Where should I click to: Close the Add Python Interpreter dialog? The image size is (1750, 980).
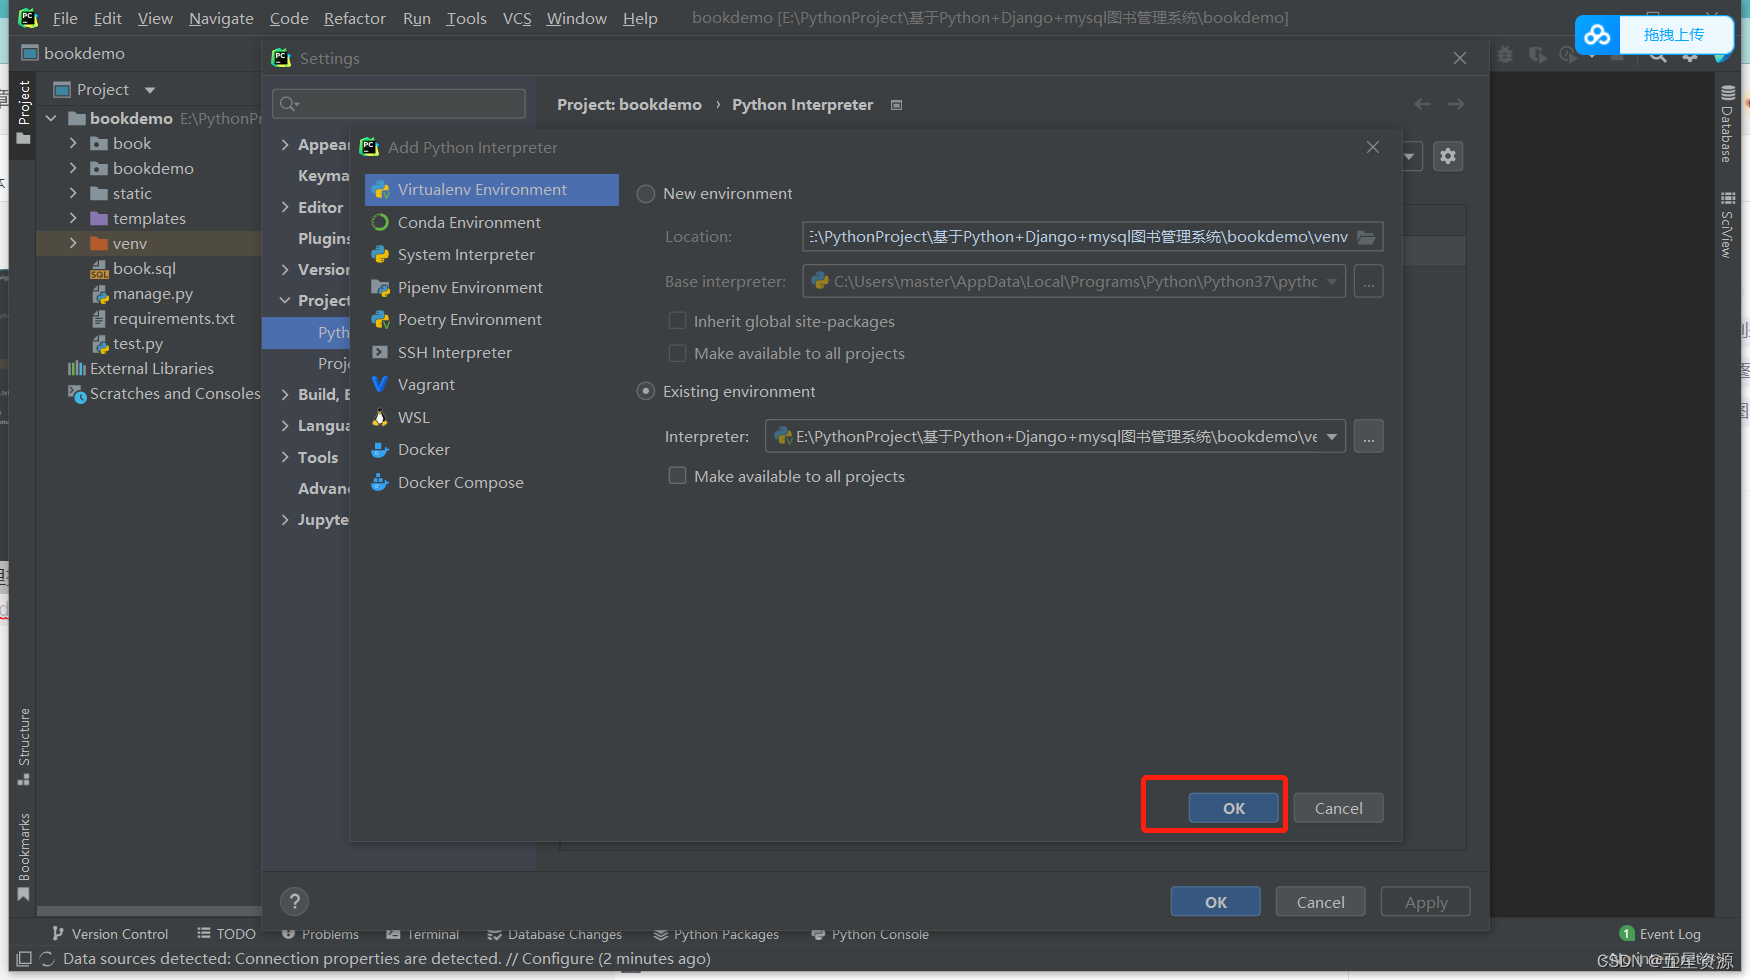click(1373, 147)
